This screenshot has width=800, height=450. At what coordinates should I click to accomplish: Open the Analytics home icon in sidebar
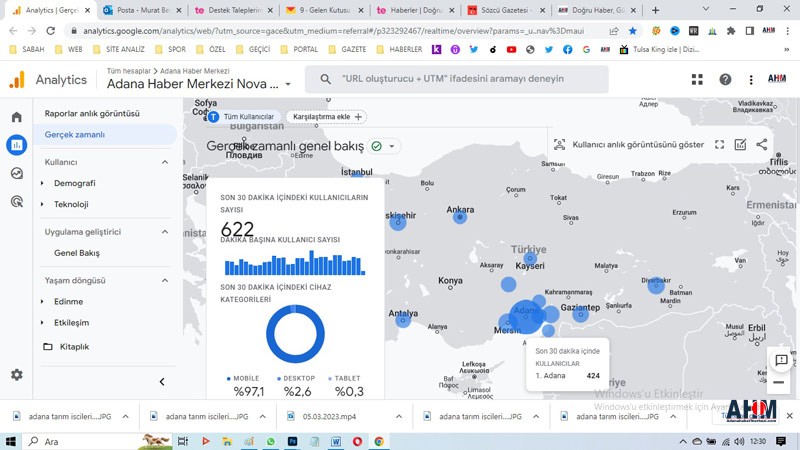click(x=16, y=117)
